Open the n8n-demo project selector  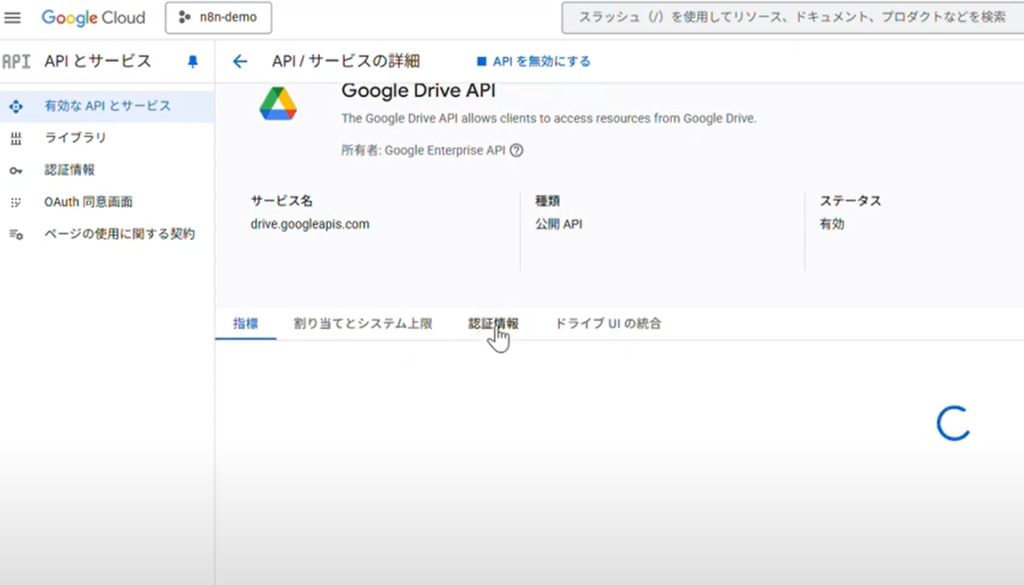coord(218,18)
